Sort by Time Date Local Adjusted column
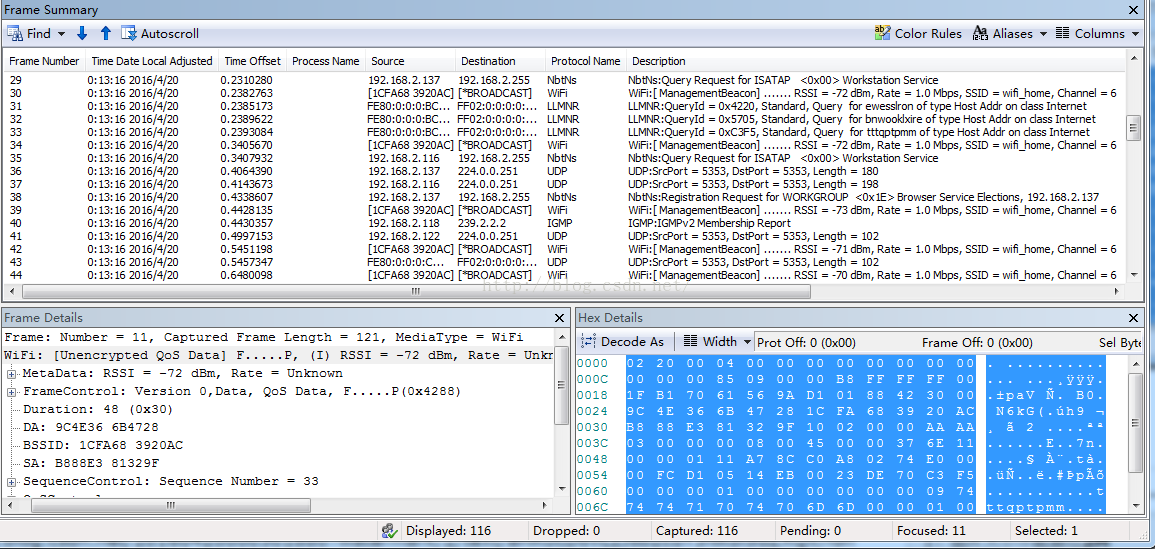 [x=152, y=61]
